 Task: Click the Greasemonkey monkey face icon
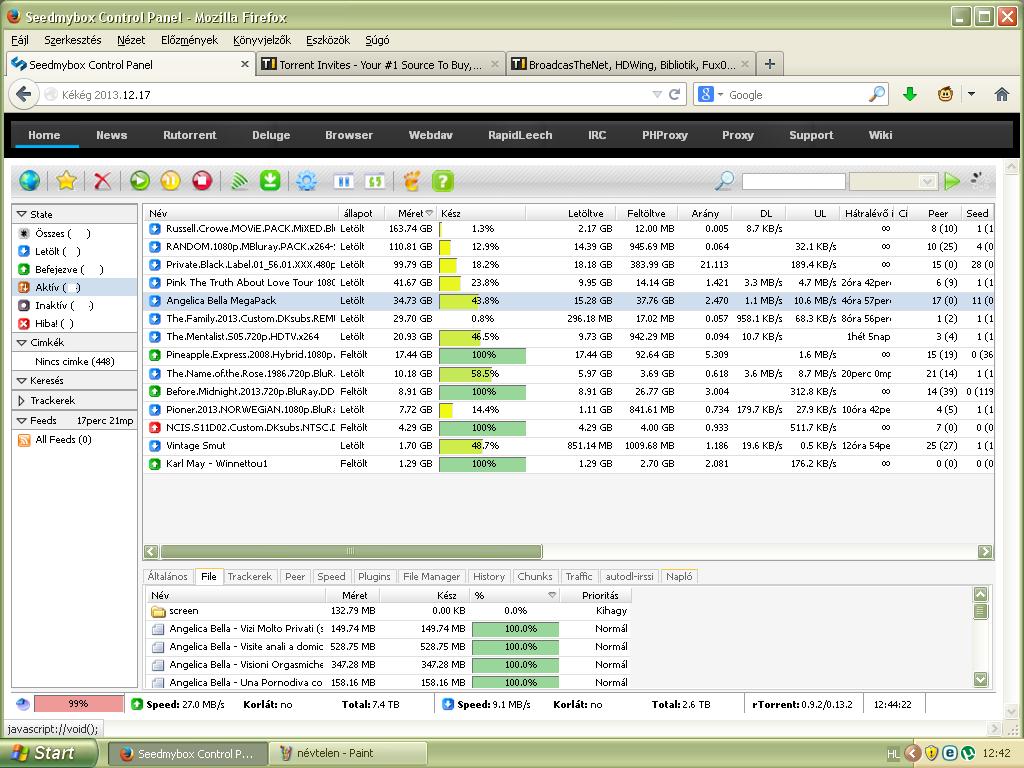[945, 95]
